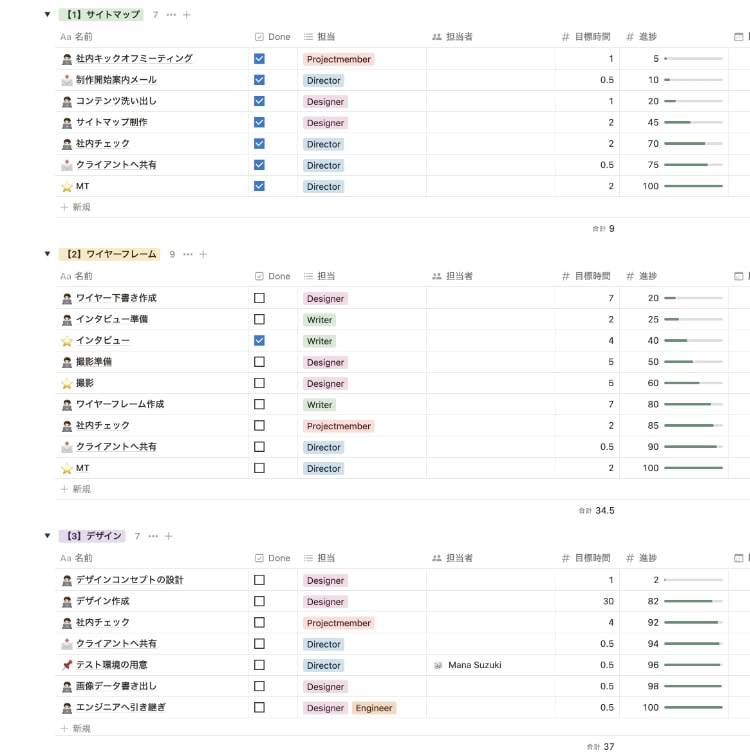Click person icon of 画像データ書き出し
750x756 pixels.
(67, 687)
